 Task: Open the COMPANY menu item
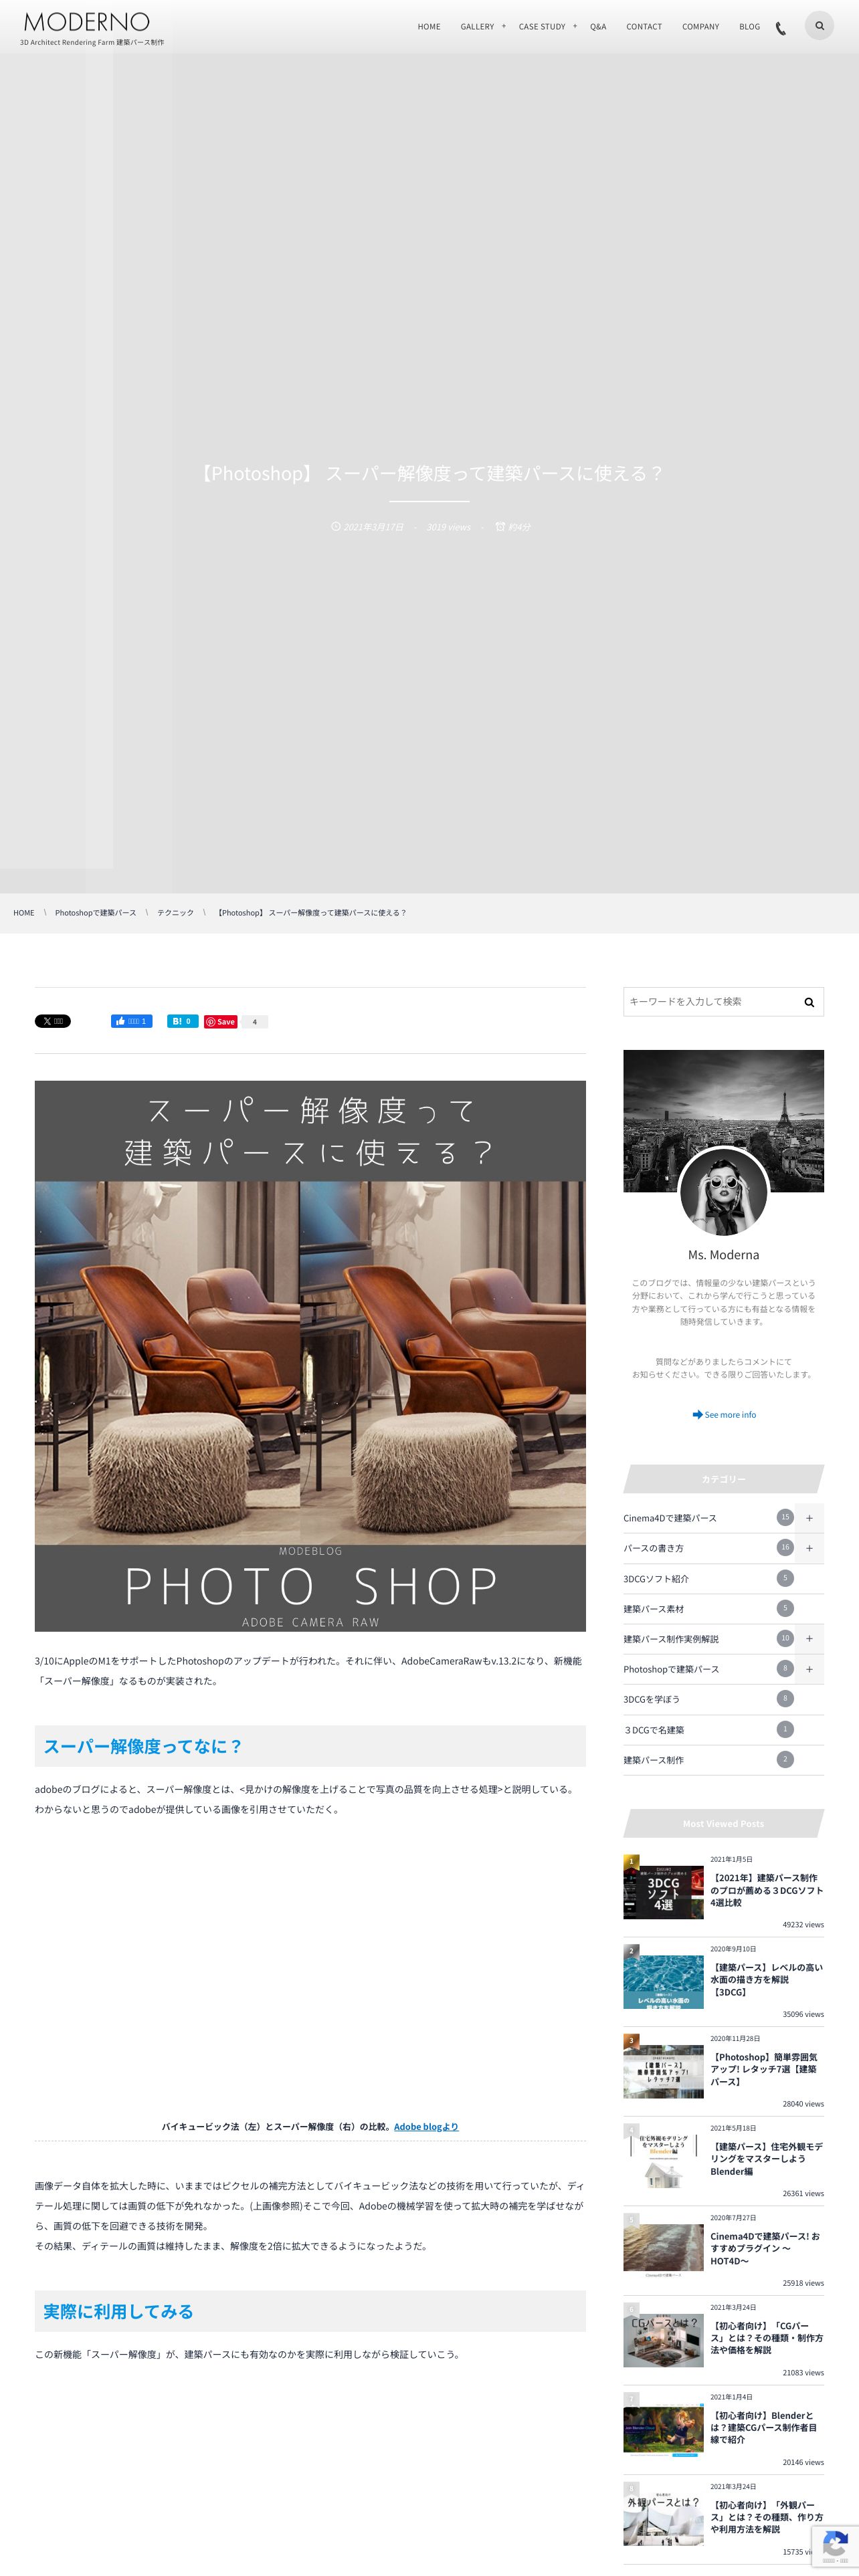pyautogui.click(x=700, y=27)
